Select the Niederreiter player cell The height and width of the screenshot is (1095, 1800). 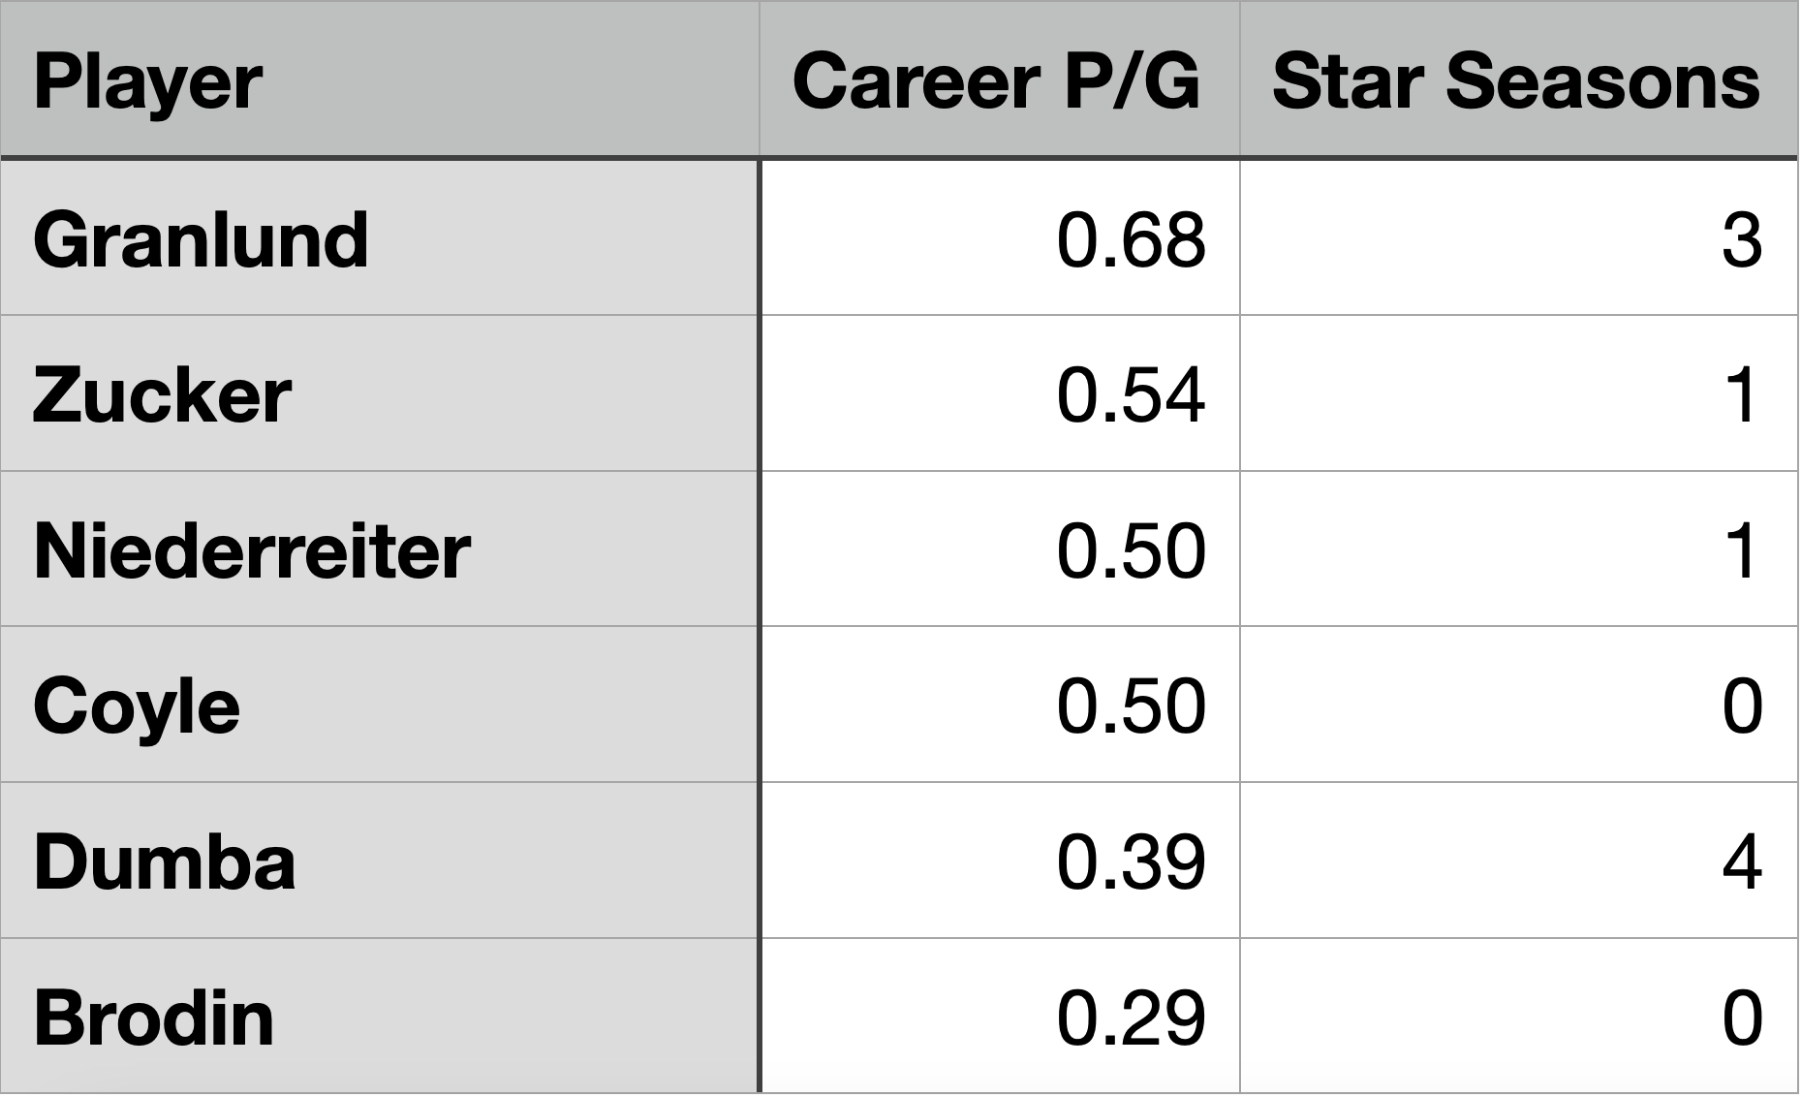(x=252, y=551)
